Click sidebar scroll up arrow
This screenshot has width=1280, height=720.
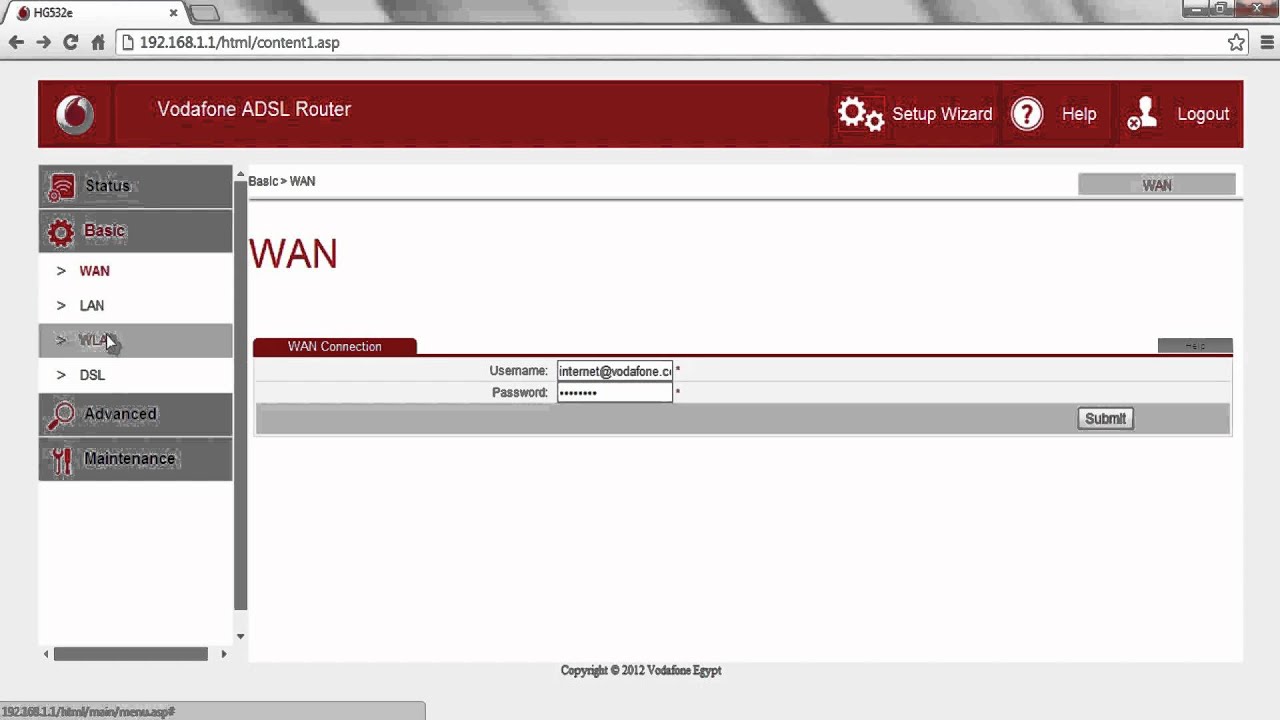240,176
